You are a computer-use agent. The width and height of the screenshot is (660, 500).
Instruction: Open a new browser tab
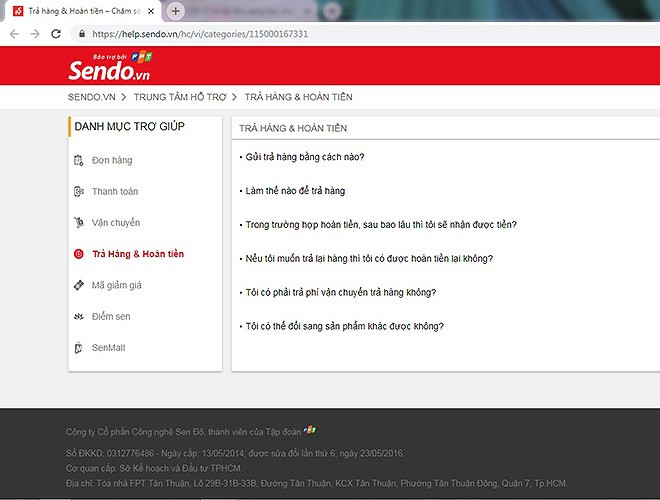coord(176,10)
